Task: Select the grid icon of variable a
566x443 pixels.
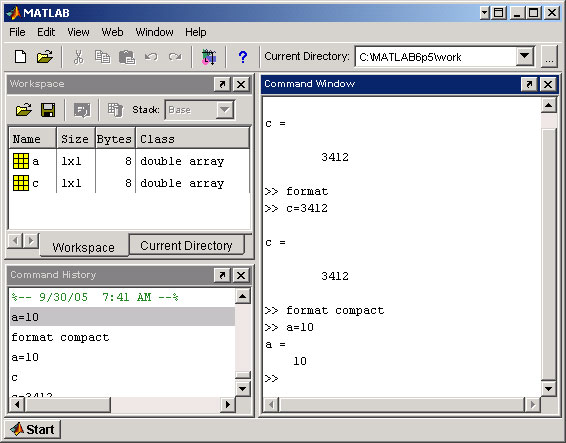Action: 21,161
